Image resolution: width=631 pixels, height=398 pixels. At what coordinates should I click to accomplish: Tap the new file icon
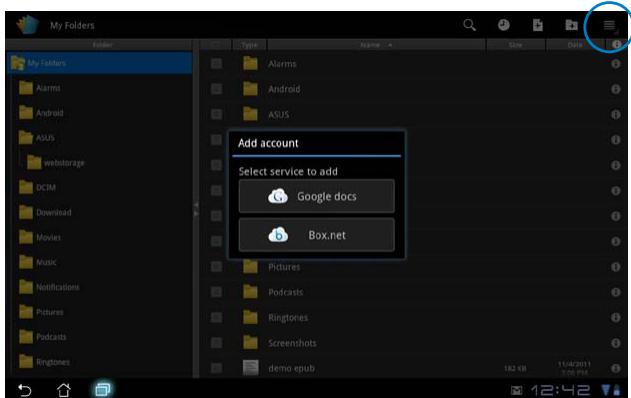pyautogui.click(x=538, y=25)
